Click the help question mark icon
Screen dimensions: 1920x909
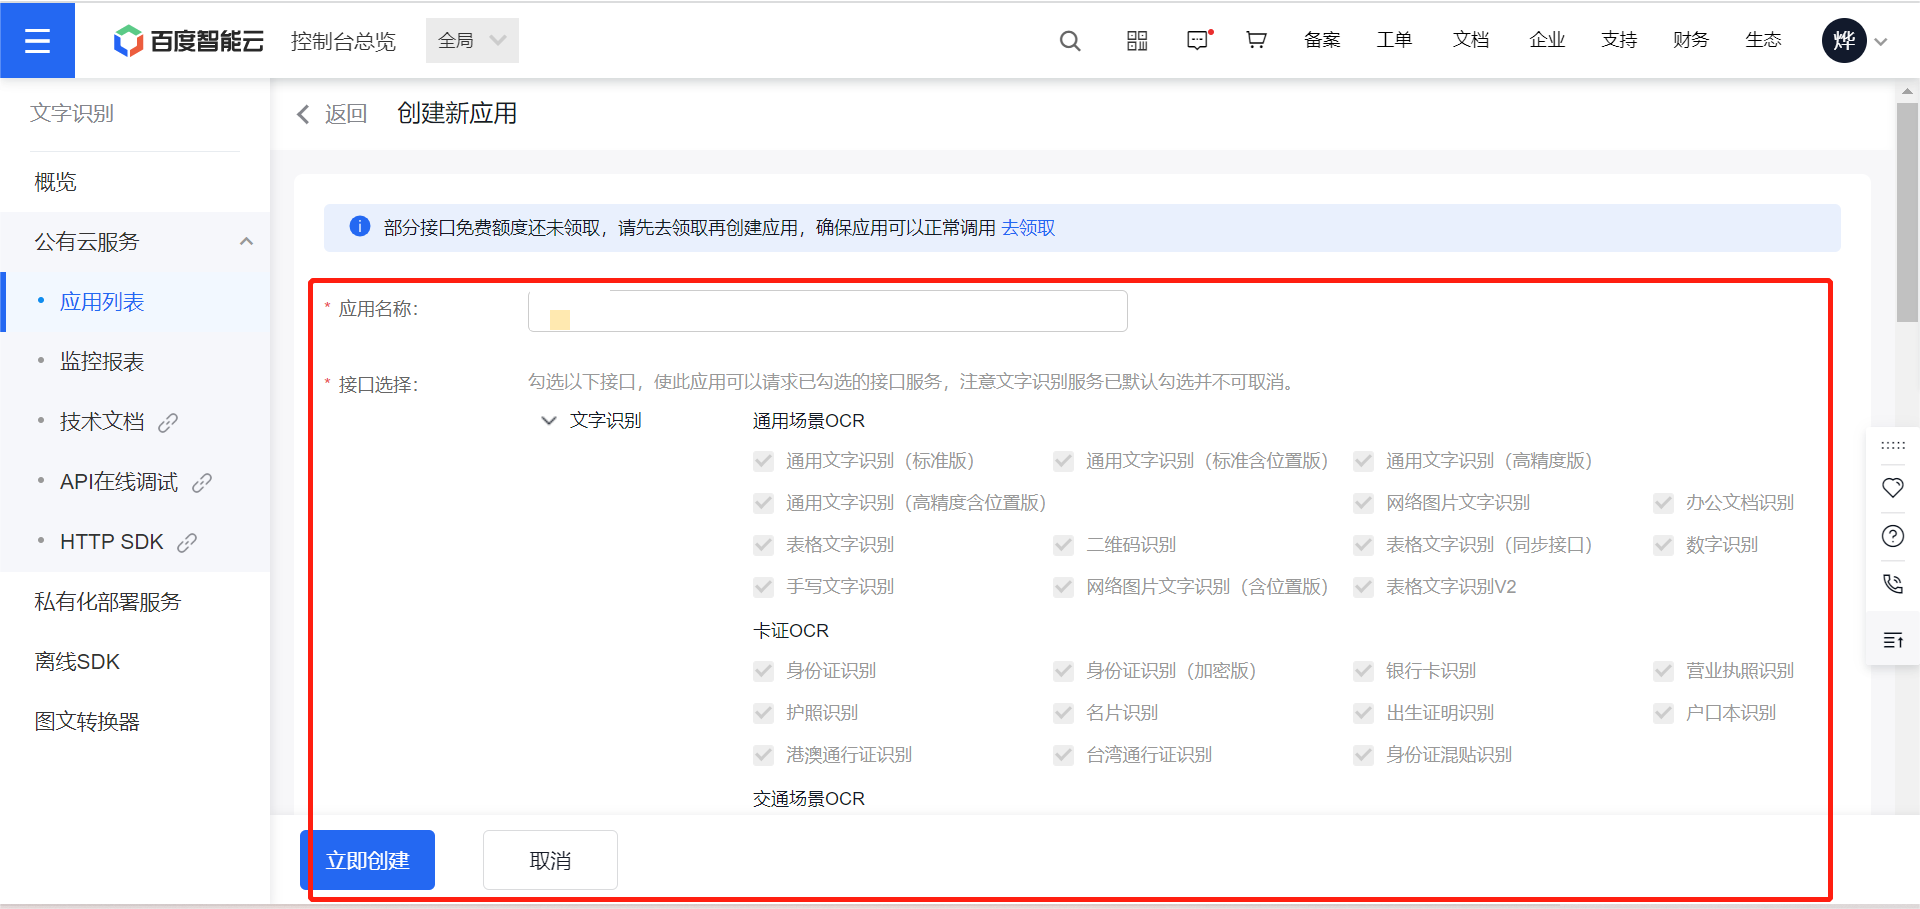point(1892,536)
